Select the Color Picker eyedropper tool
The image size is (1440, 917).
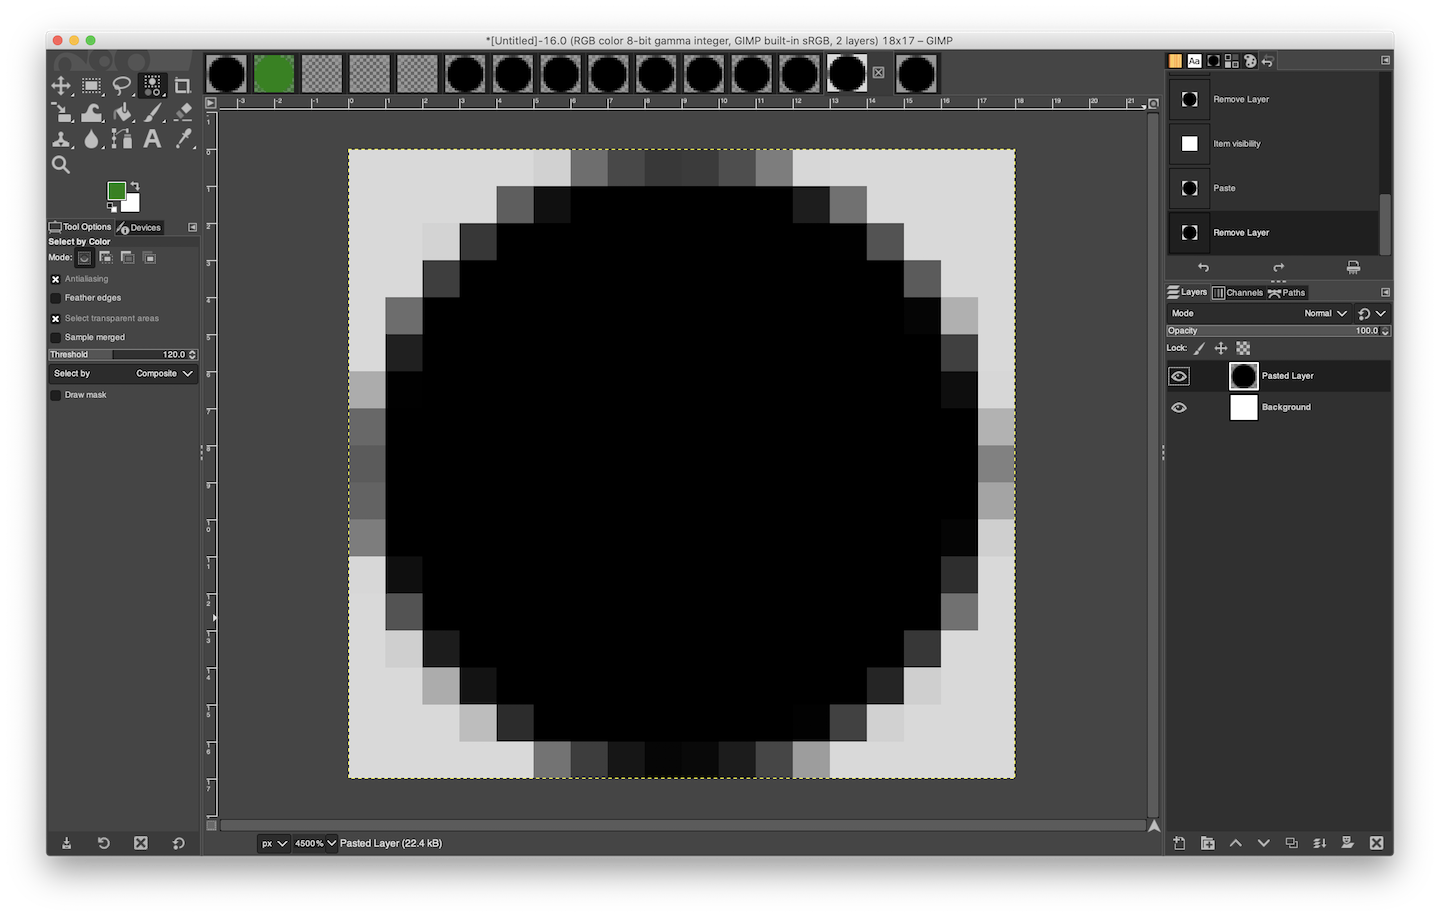[183, 139]
